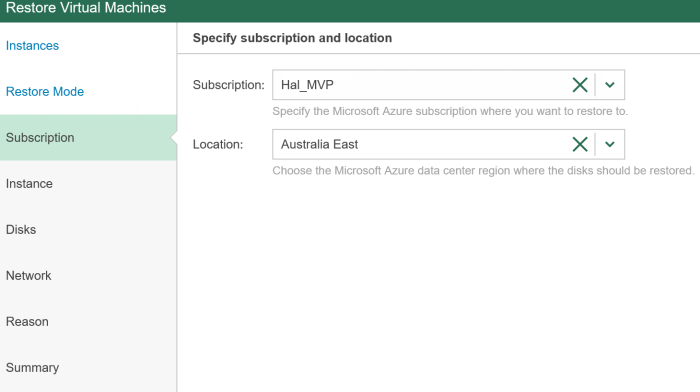Click the 'Subscription:' field label
Image resolution: width=700 pixels, height=392 pixels.
coord(229,85)
